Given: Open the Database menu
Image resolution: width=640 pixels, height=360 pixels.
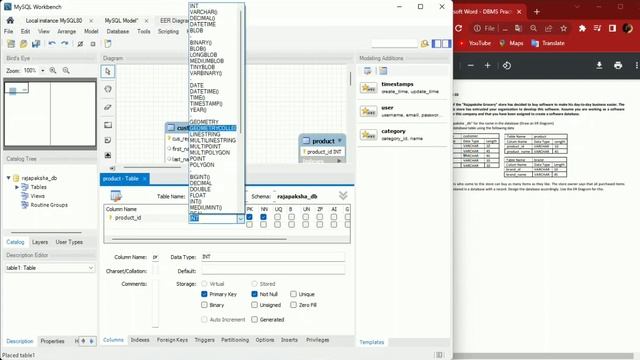Looking at the screenshot, I should click(x=118, y=31).
